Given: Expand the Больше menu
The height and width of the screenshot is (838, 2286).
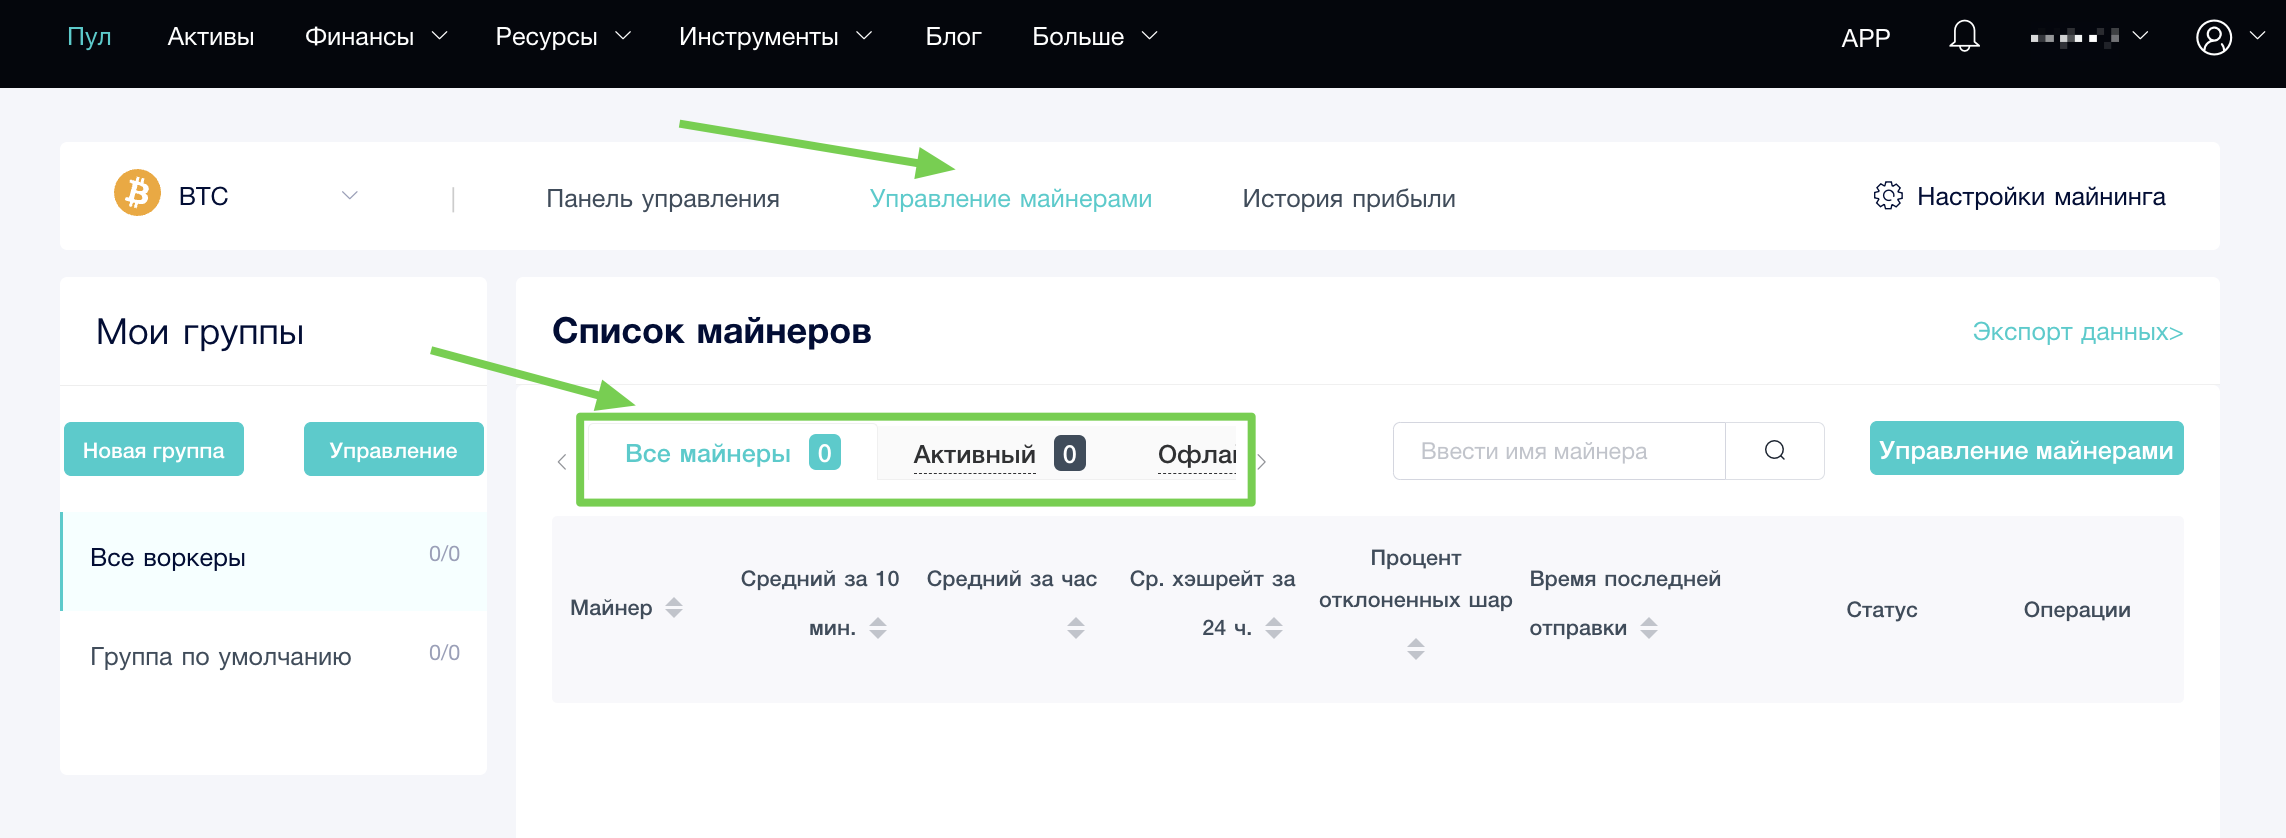Looking at the screenshot, I should [x=1094, y=37].
